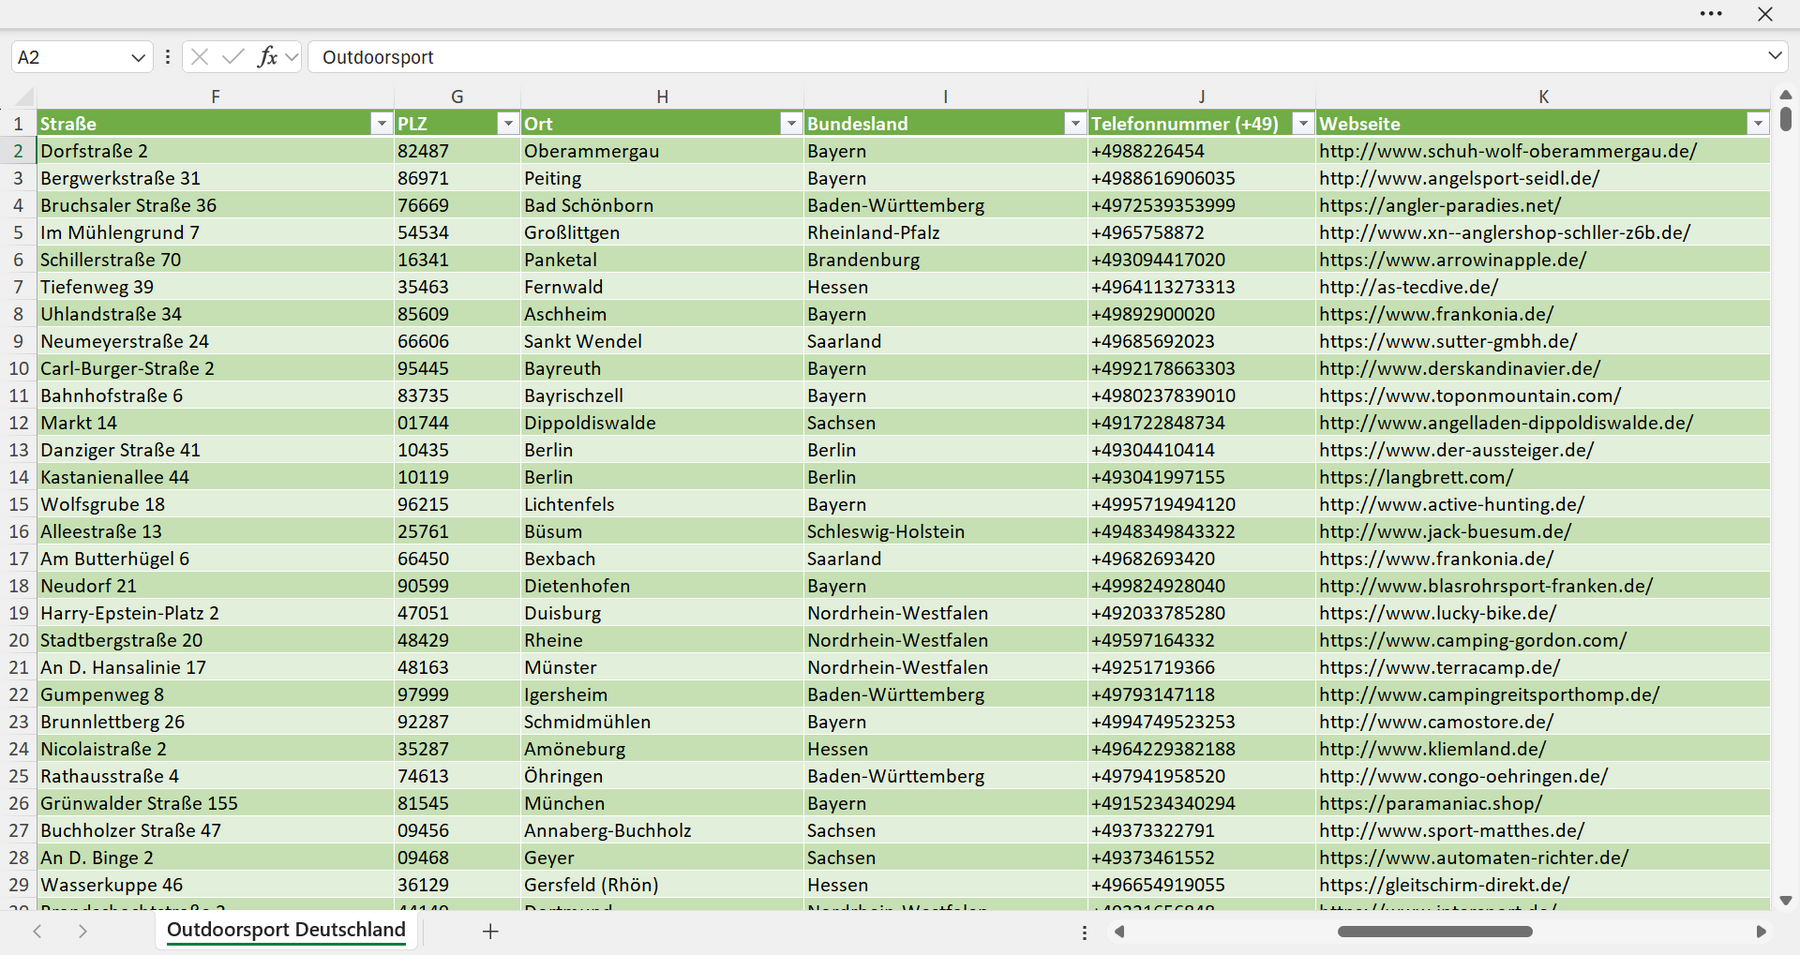This screenshot has width=1800, height=955.
Task: Expand the formula bar chevron
Action: click(1775, 56)
